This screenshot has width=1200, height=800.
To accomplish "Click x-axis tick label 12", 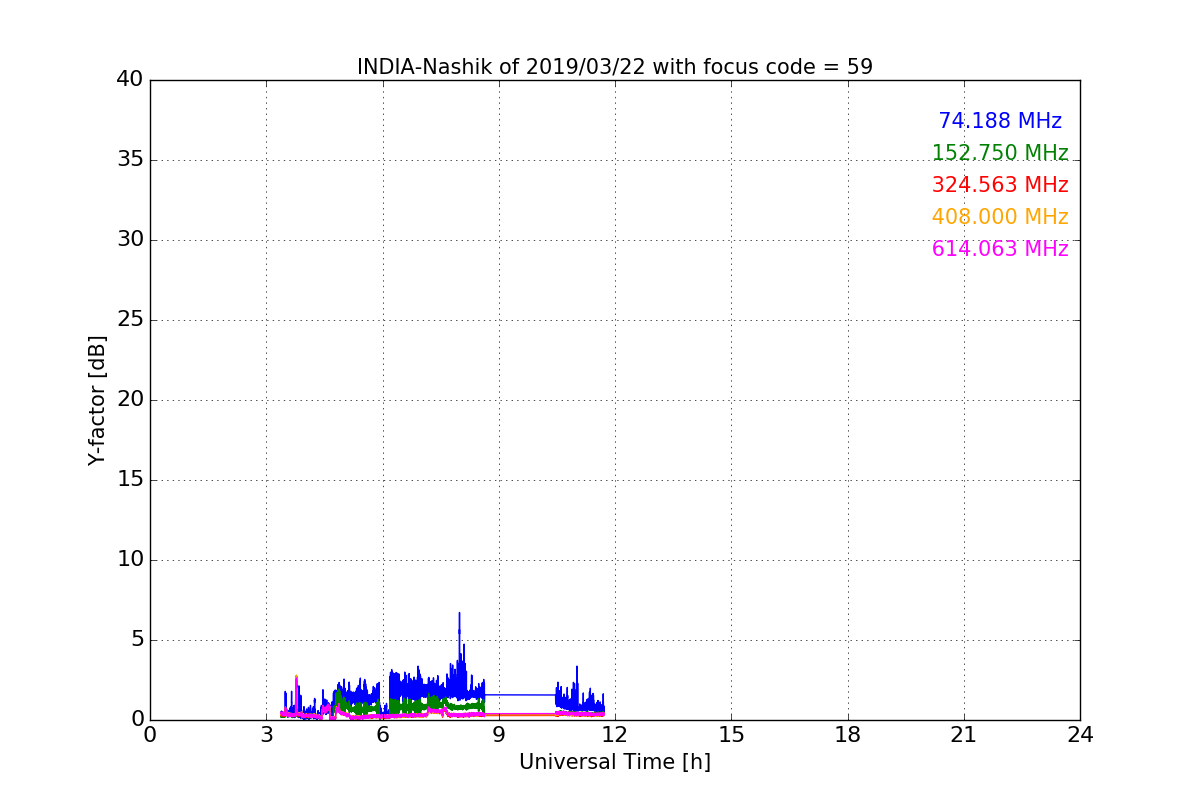I will coord(615,735).
